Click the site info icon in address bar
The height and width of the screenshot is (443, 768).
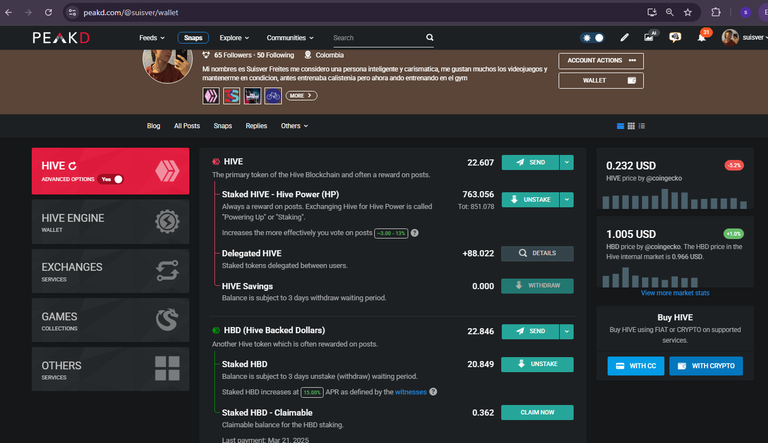72,12
